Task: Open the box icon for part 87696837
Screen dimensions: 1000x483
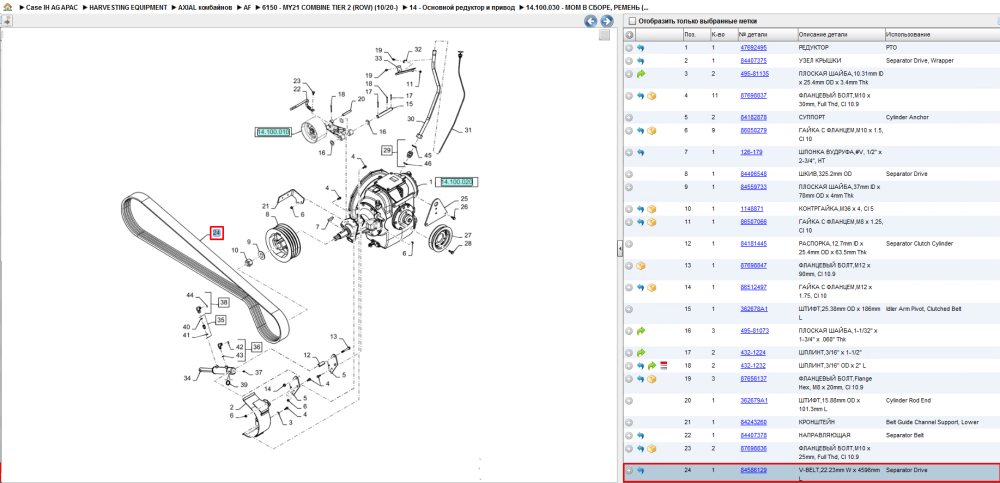Action: pyautogui.click(x=652, y=96)
